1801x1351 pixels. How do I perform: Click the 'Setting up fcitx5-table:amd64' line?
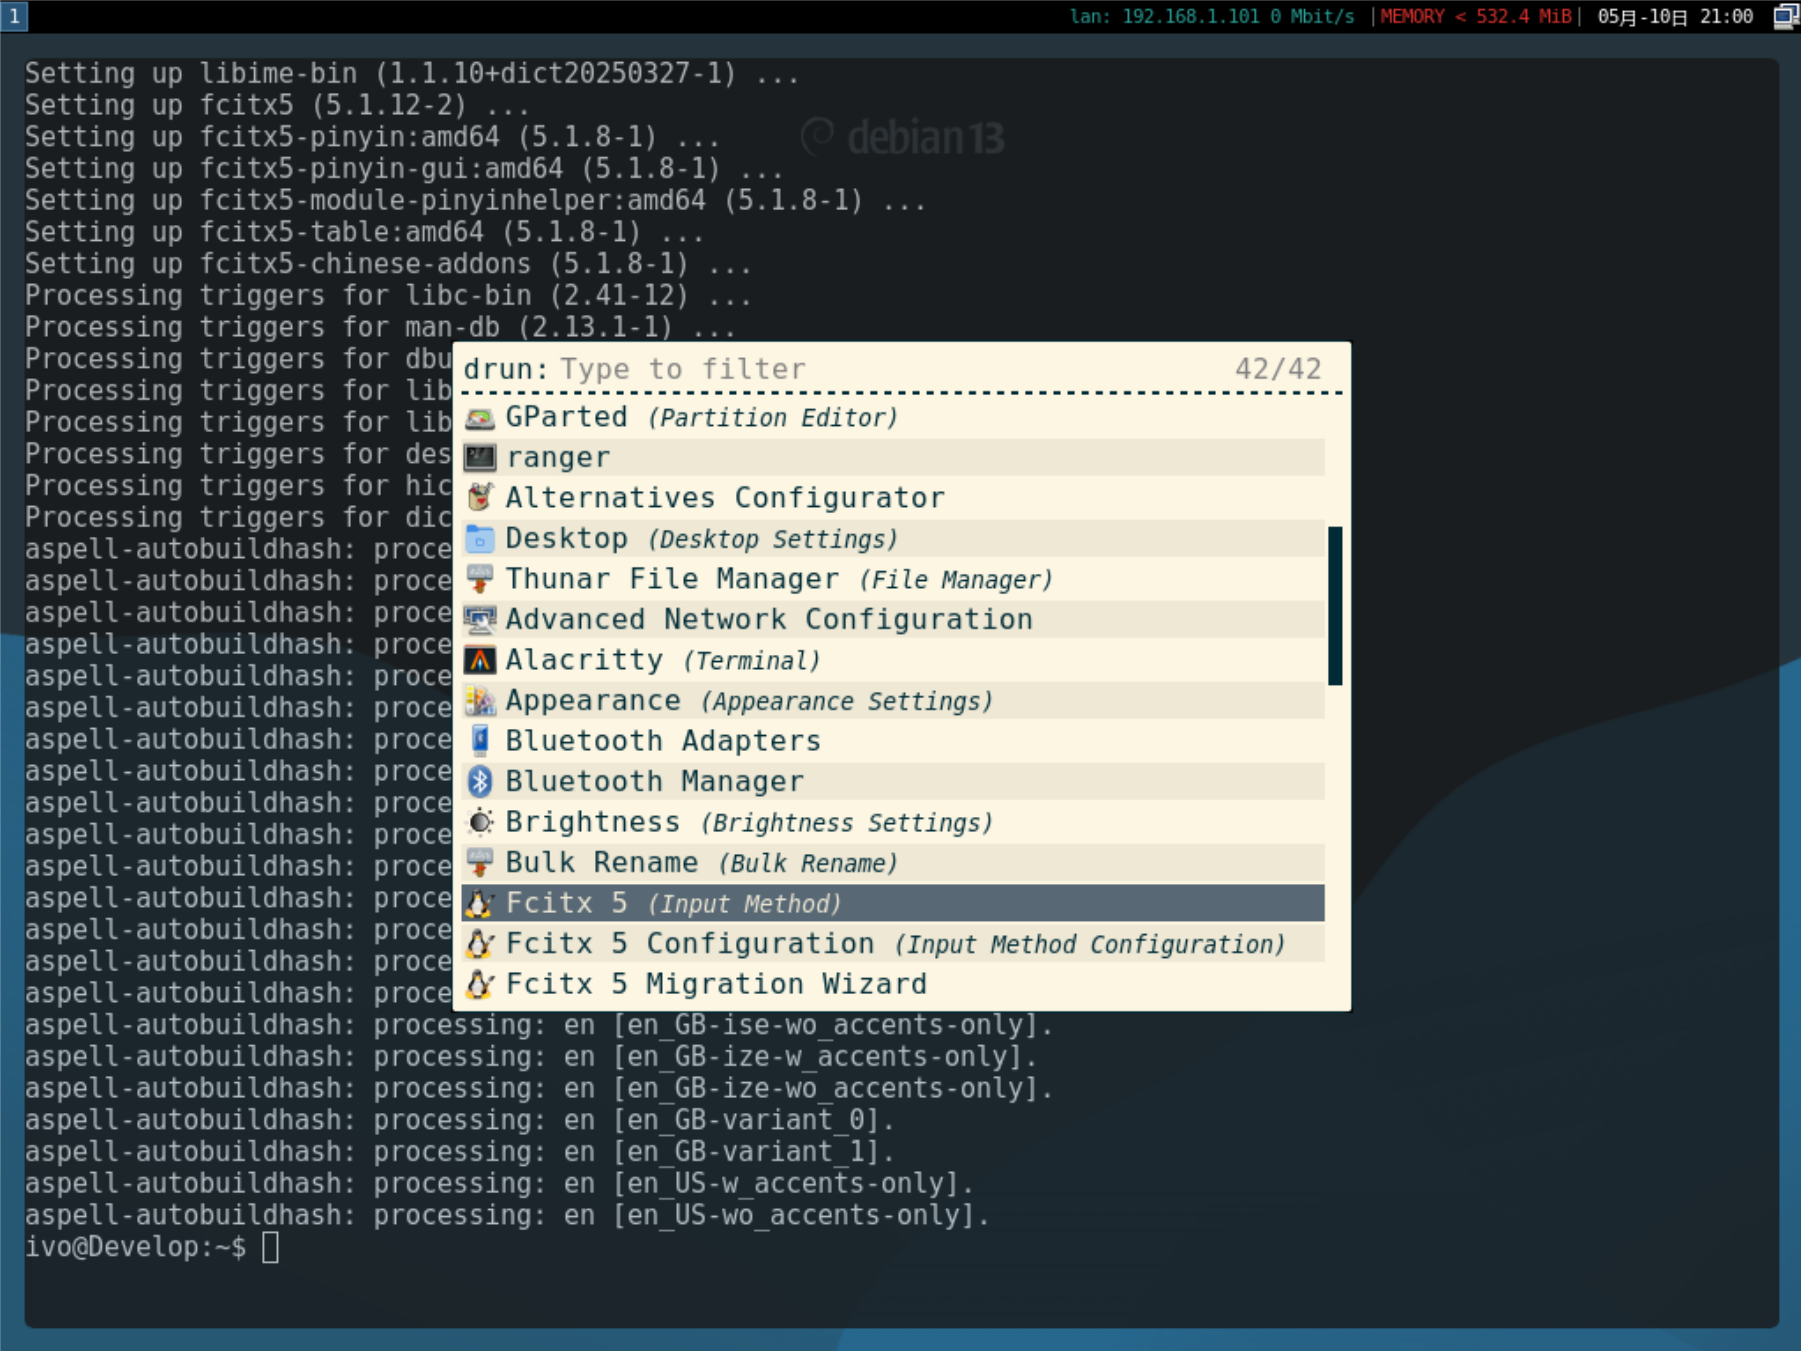click(x=364, y=232)
